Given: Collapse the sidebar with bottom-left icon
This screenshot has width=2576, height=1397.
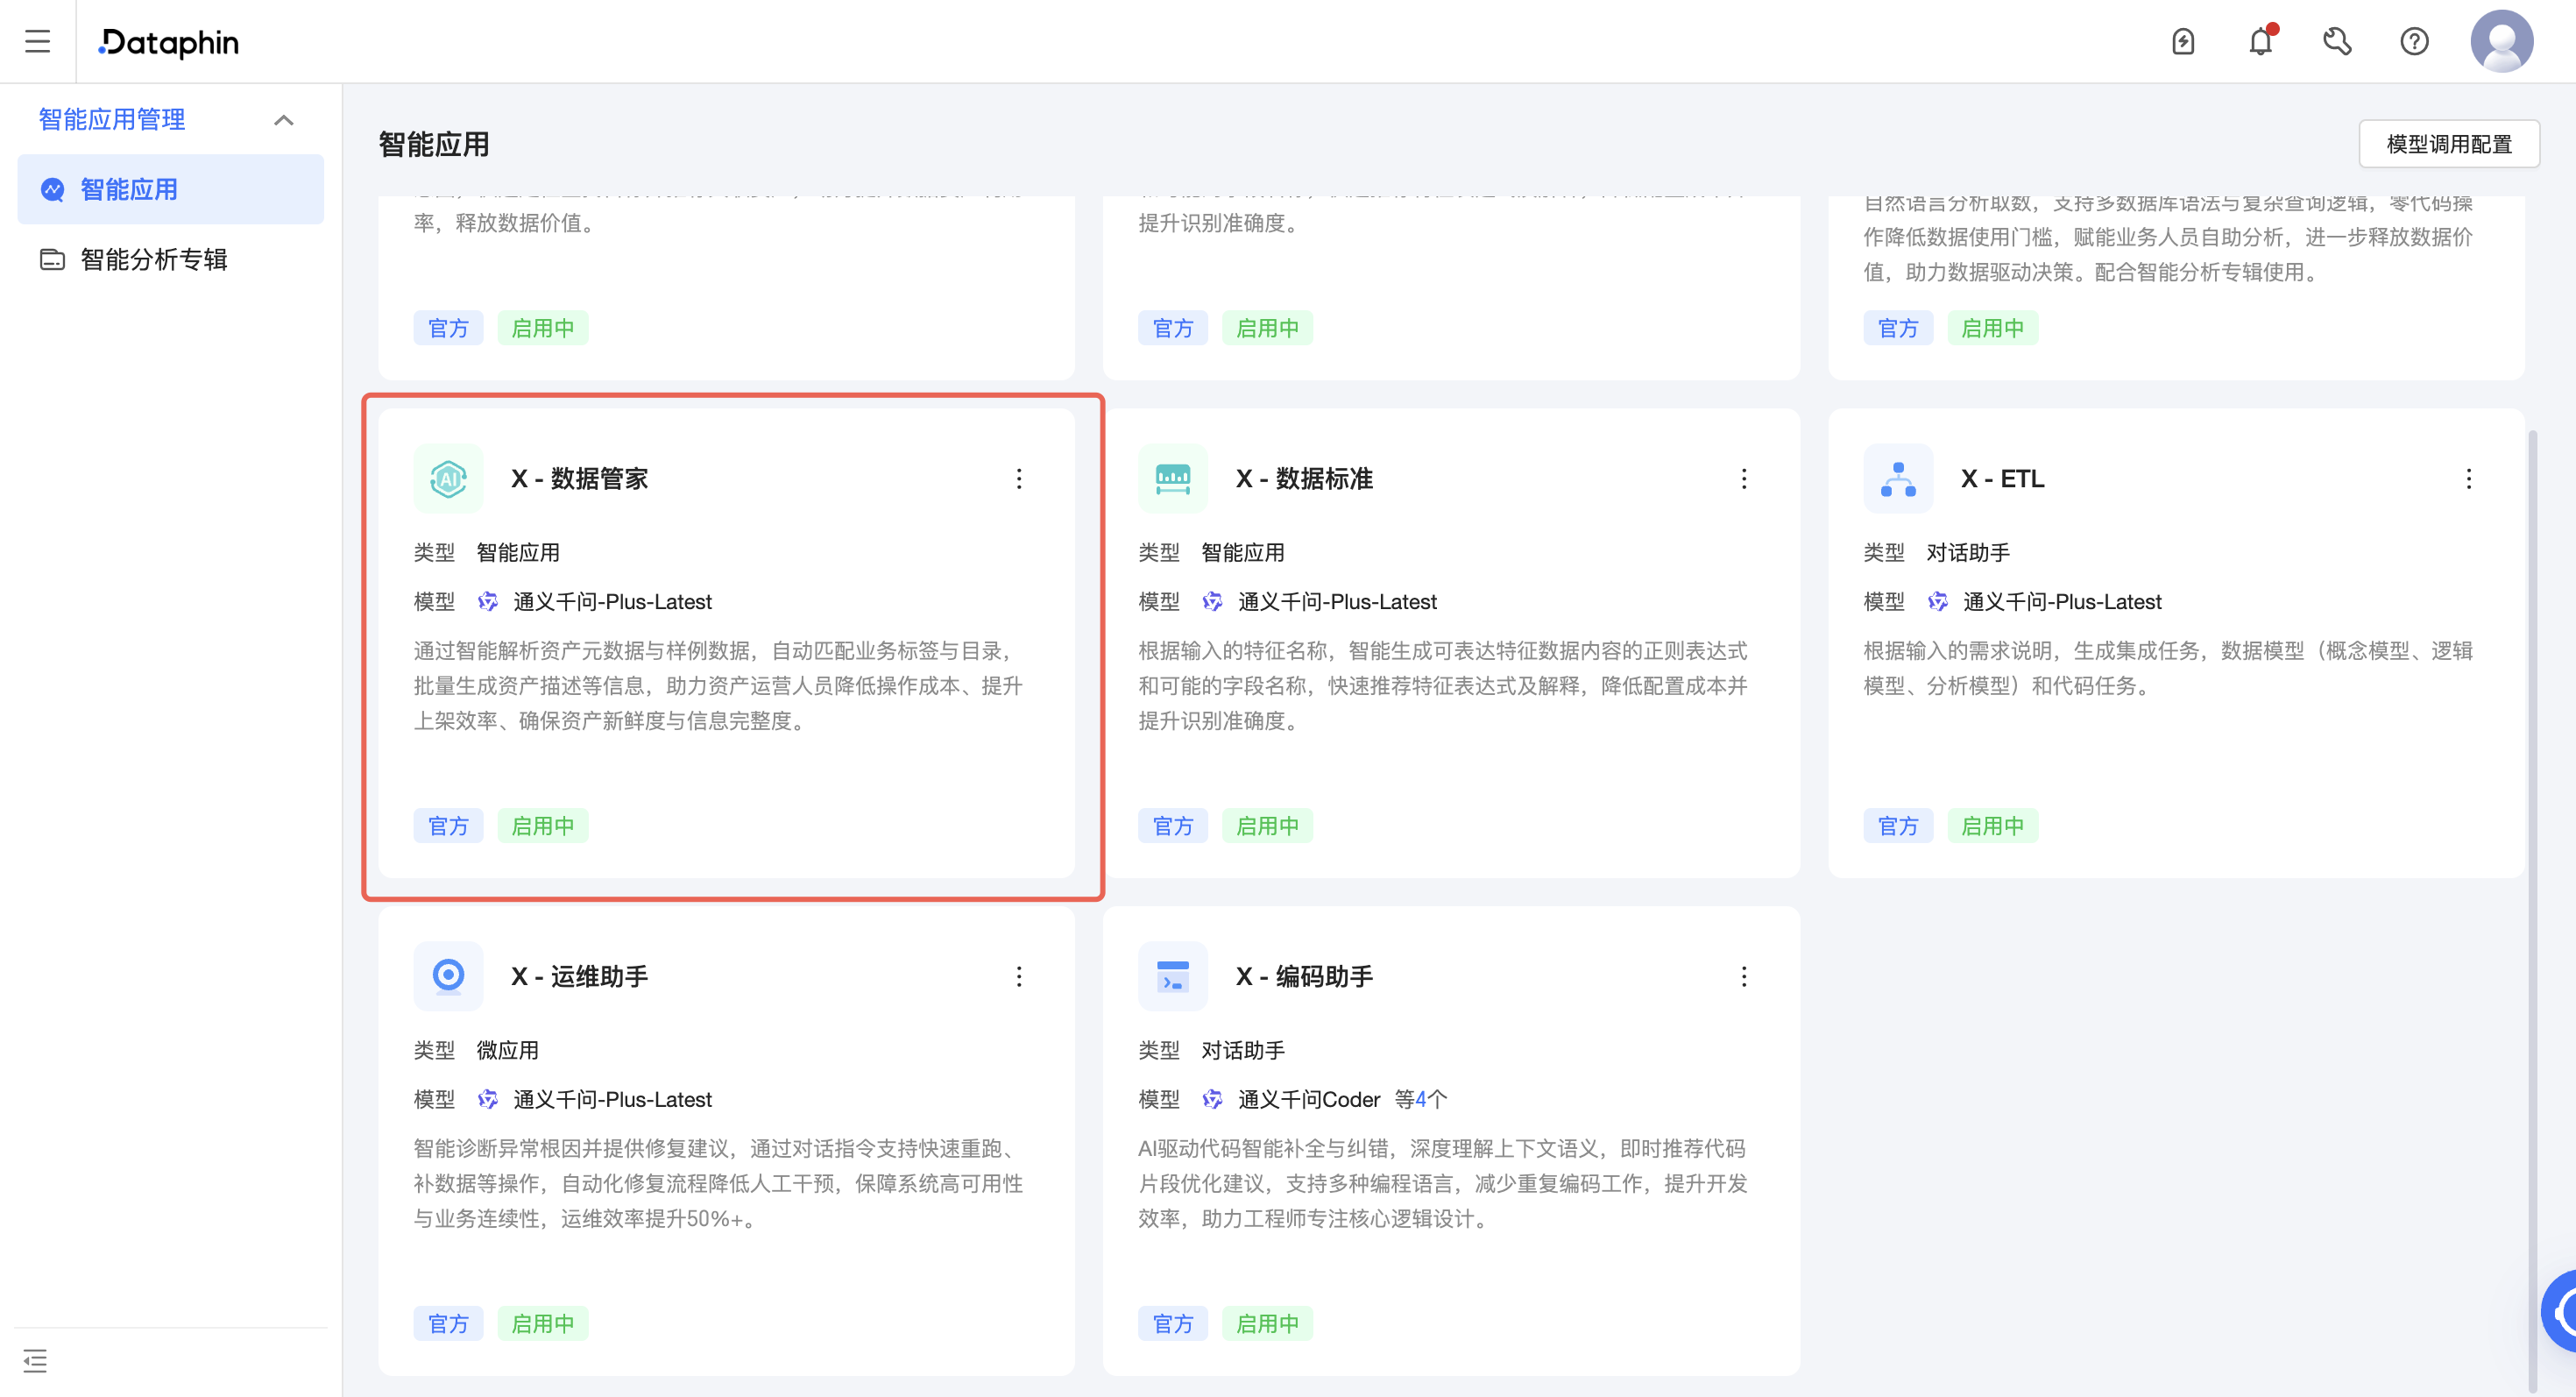Looking at the screenshot, I should [37, 1361].
